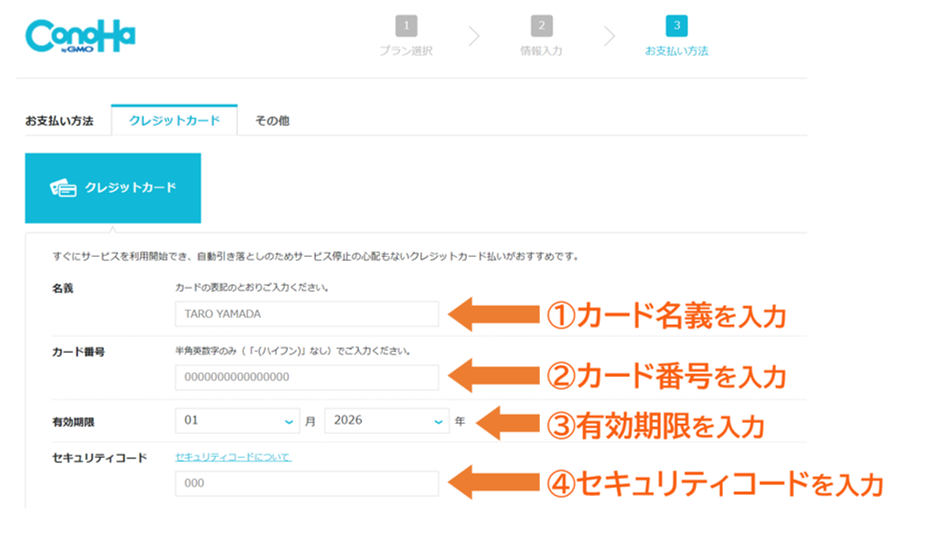Click the step 1 number badge
The image size is (925, 533).
pos(406,26)
